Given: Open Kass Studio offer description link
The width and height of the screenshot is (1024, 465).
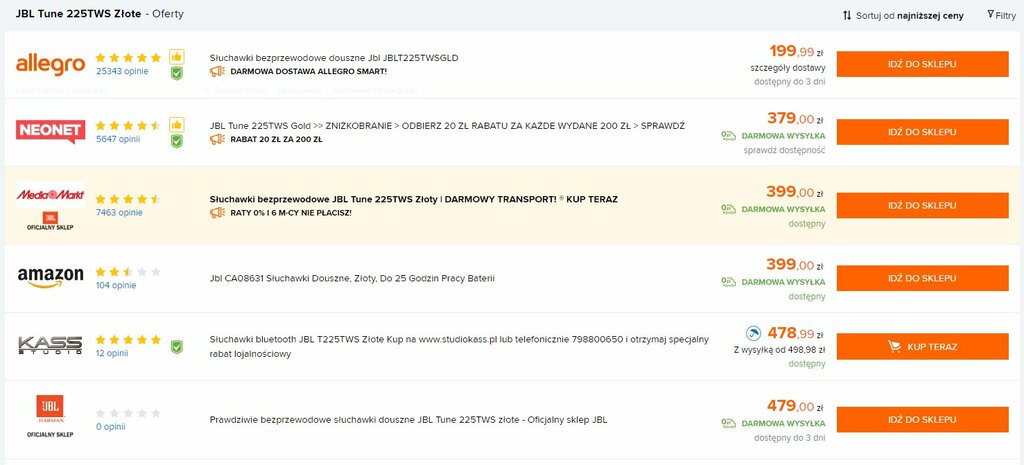Looking at the screenshot, I should coord(458,347).
